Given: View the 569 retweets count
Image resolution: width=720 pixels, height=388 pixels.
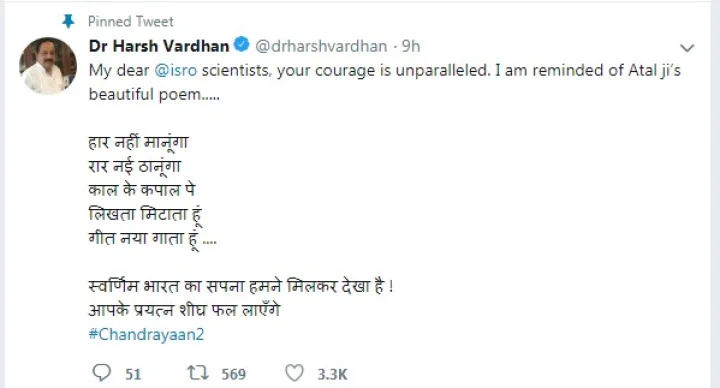Looking at the screenshot, I should [234, 374].
